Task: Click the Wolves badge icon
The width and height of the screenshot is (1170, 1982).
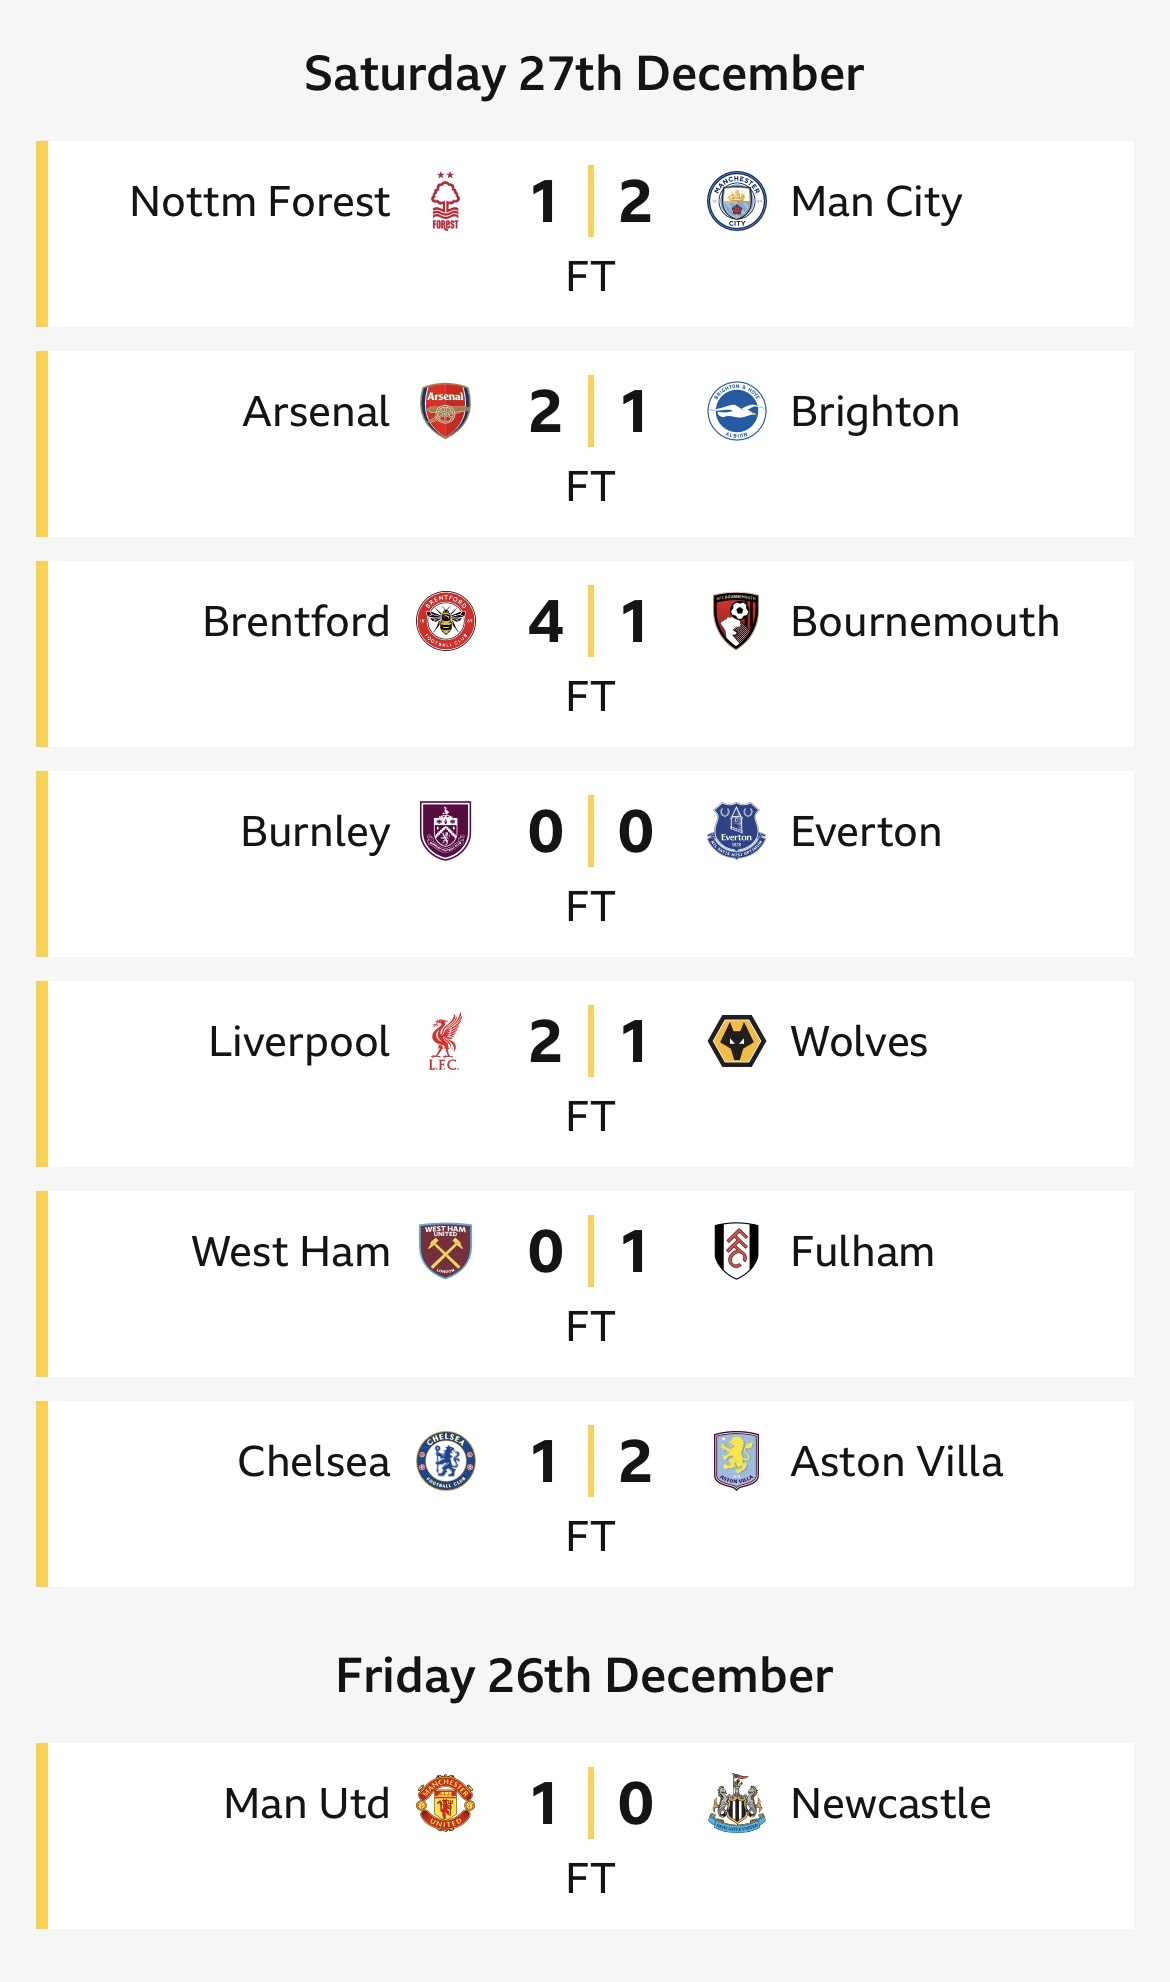Action: click(x=736, y=1041)
